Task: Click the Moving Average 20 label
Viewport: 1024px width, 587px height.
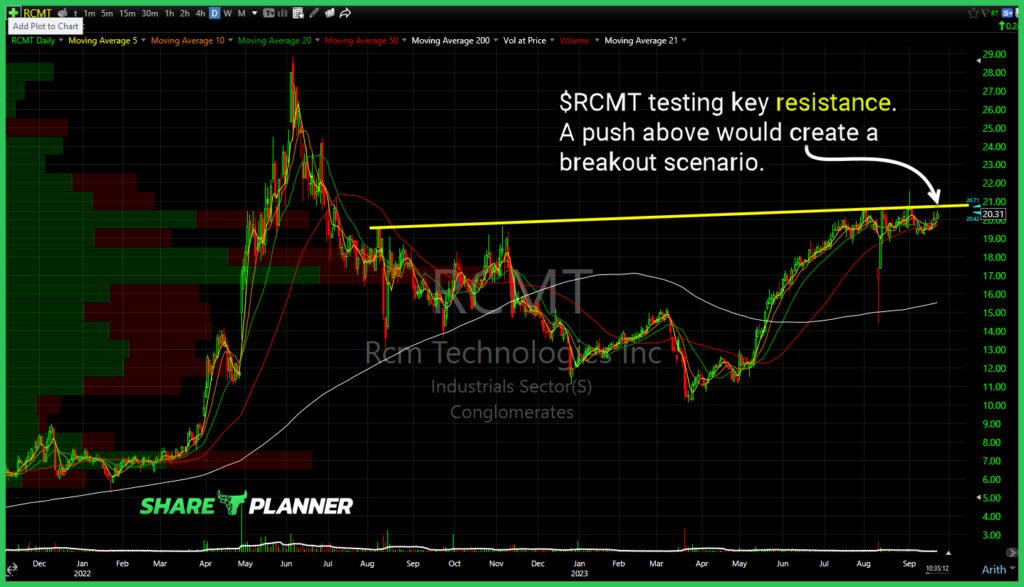Action: [274, 40]
